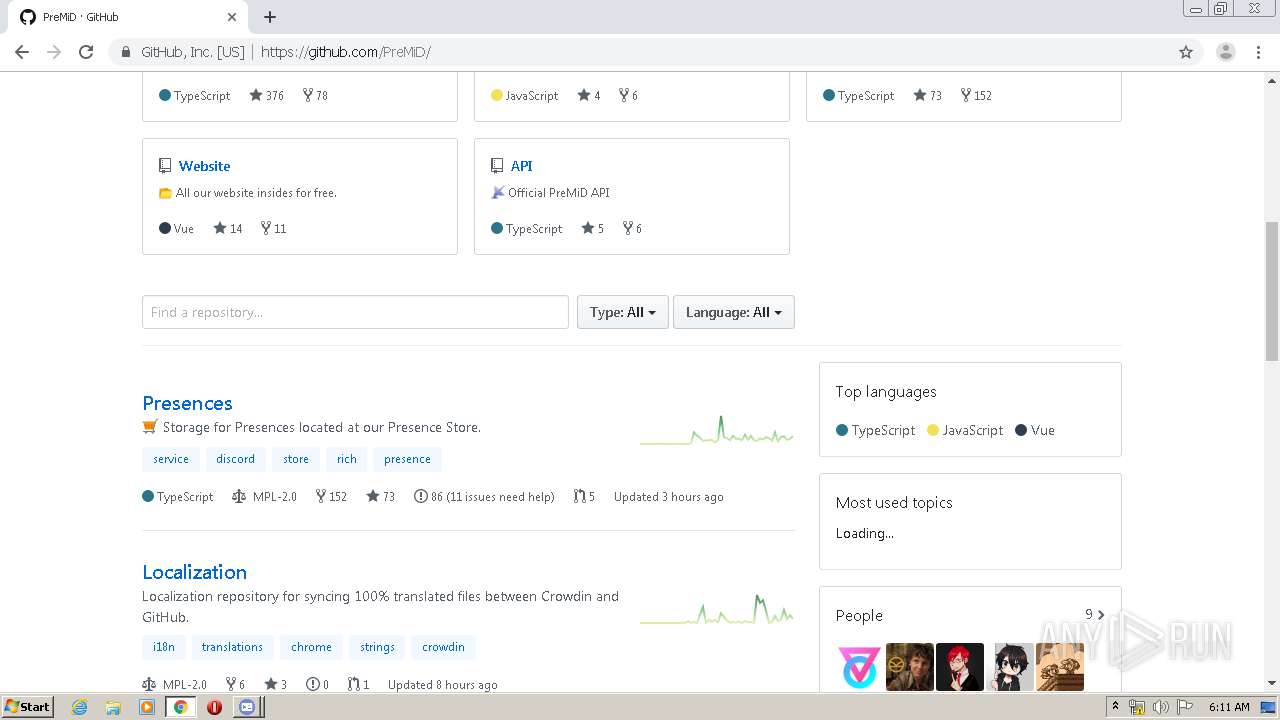1280x720 pixels.
Task: View Localization 6 forks
Action: pos(235,685)
